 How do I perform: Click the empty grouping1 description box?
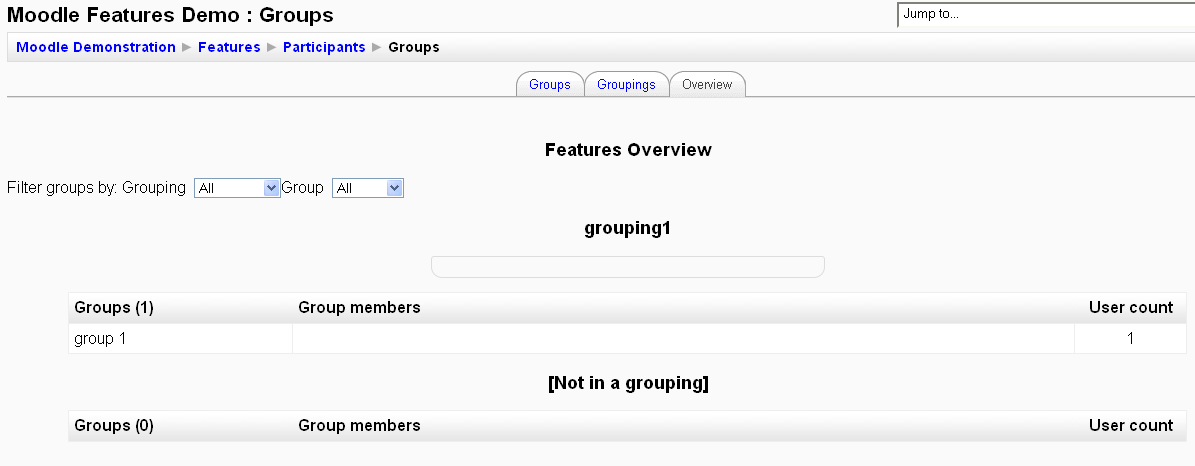click(x=627, y=267)
